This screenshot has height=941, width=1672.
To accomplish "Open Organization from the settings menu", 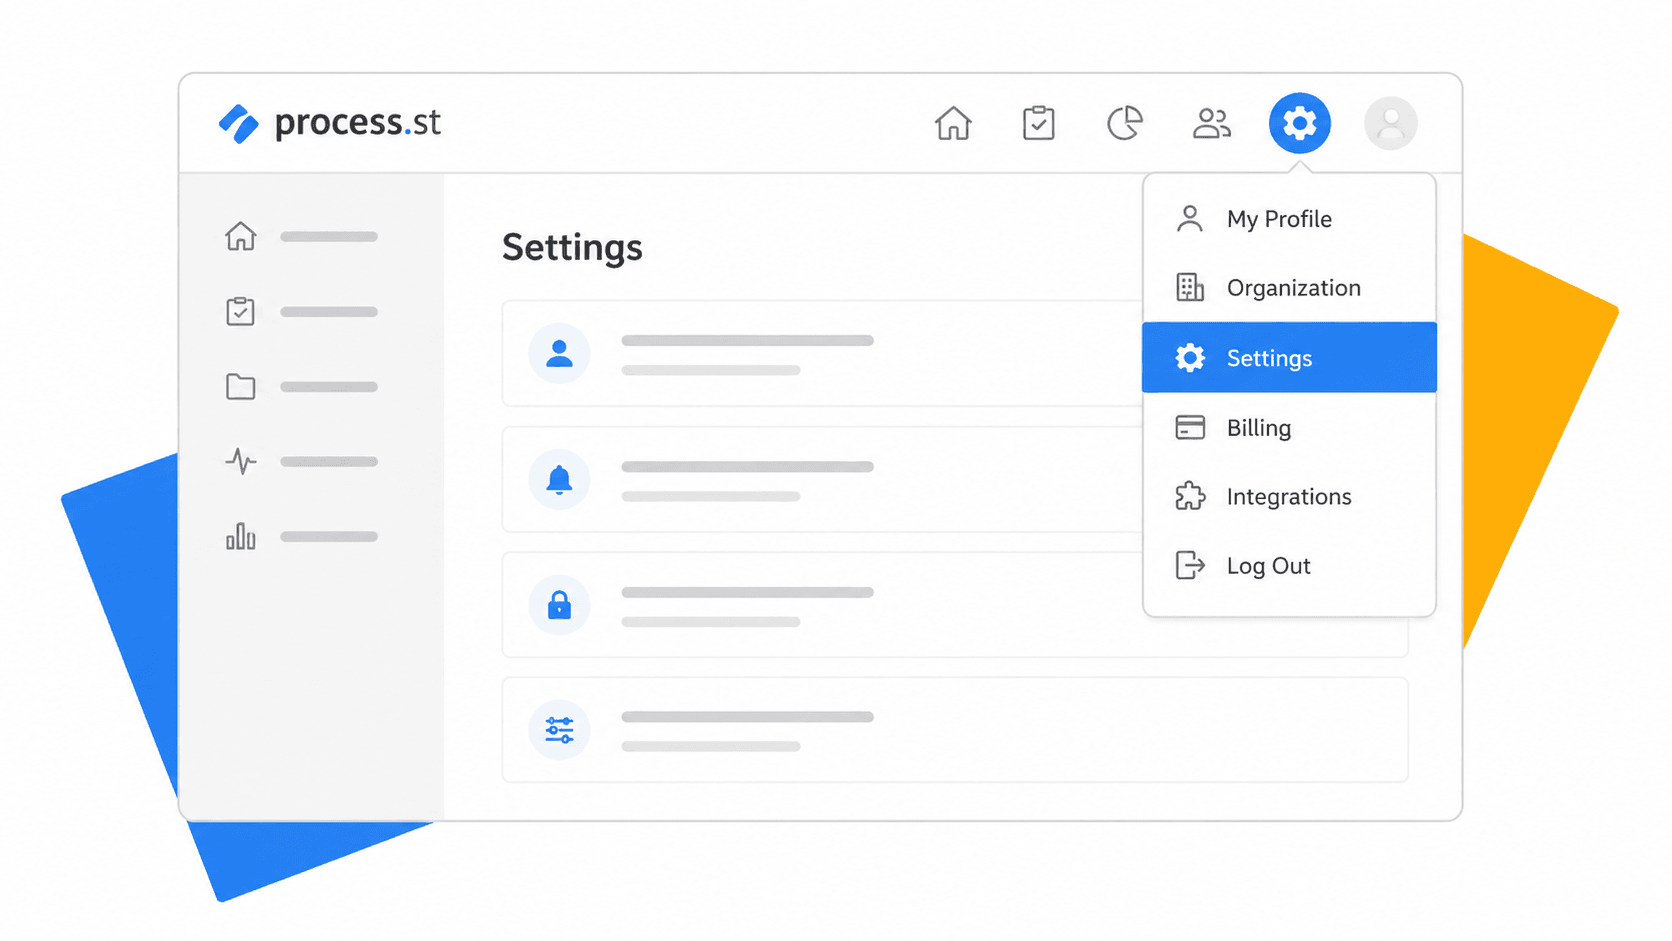I will 1293,287.
